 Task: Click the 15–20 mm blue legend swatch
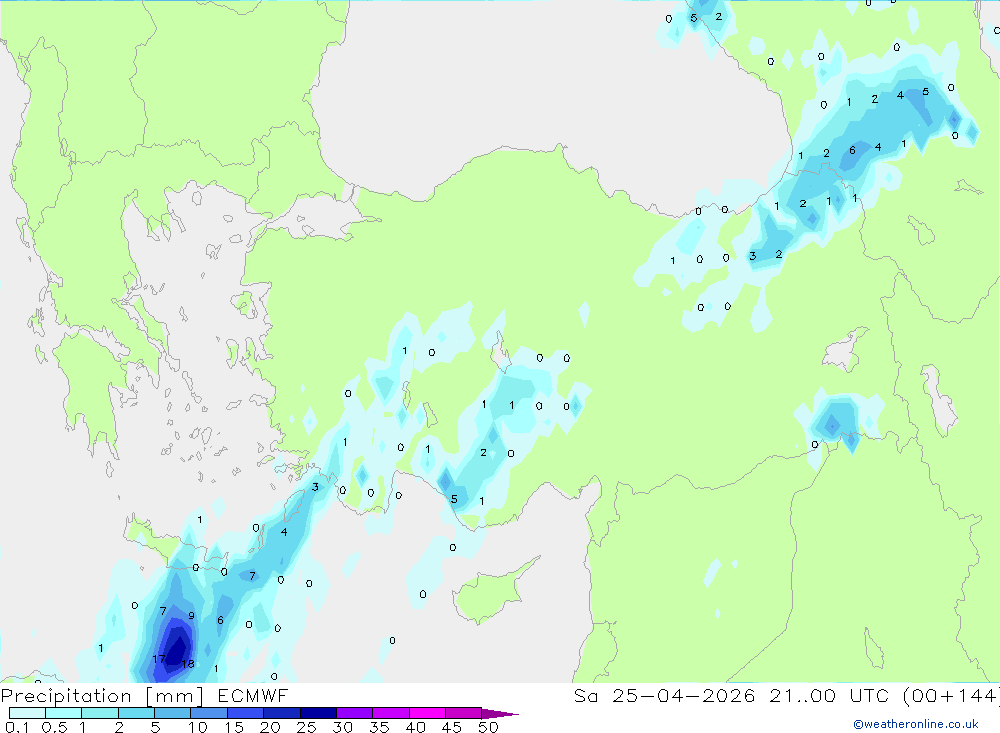point(246,713)
